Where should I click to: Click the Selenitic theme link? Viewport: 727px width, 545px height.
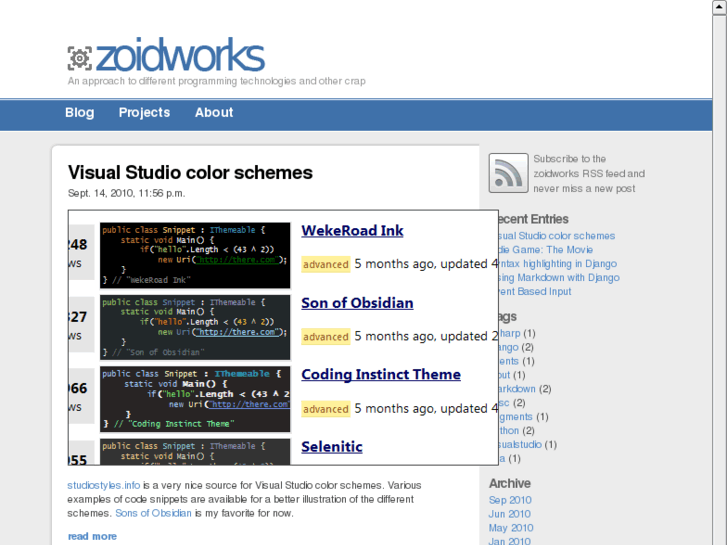point(332,447)
